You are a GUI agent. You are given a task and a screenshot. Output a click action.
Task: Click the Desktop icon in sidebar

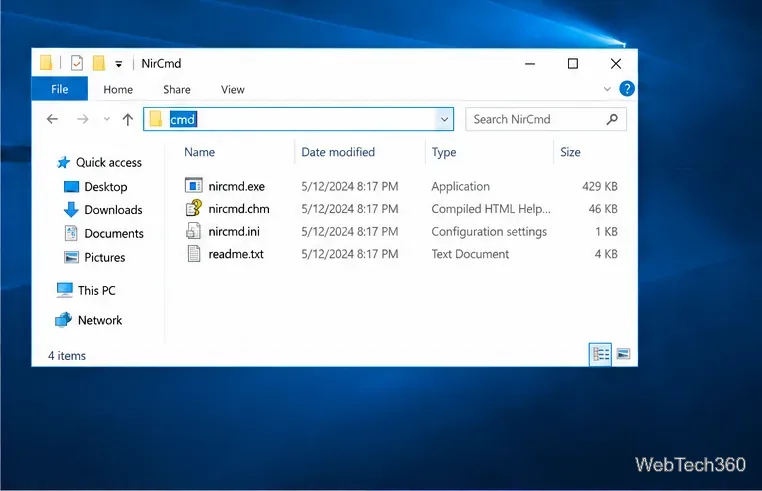(71, 187)
